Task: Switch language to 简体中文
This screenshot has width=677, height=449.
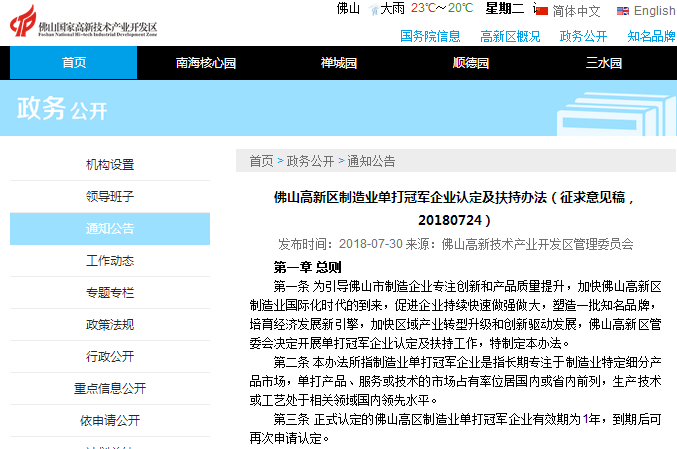Action: tap(576, 11)
